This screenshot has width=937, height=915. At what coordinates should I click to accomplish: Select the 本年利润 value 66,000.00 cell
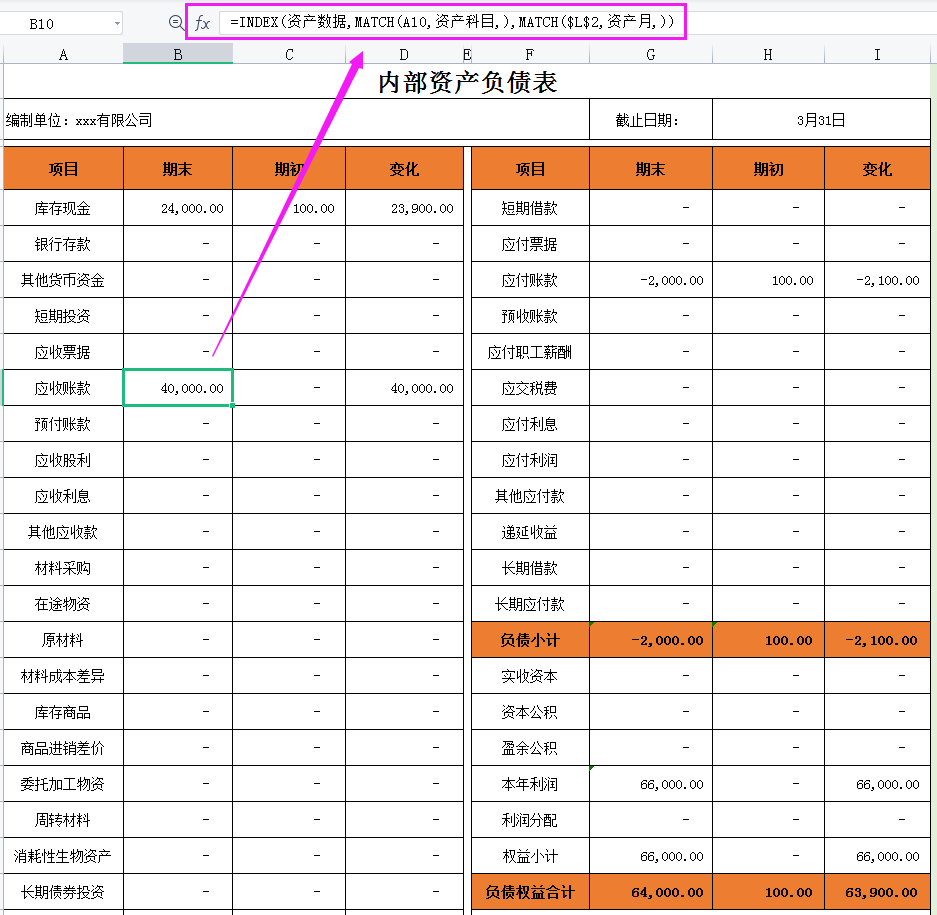pos(649,784)
